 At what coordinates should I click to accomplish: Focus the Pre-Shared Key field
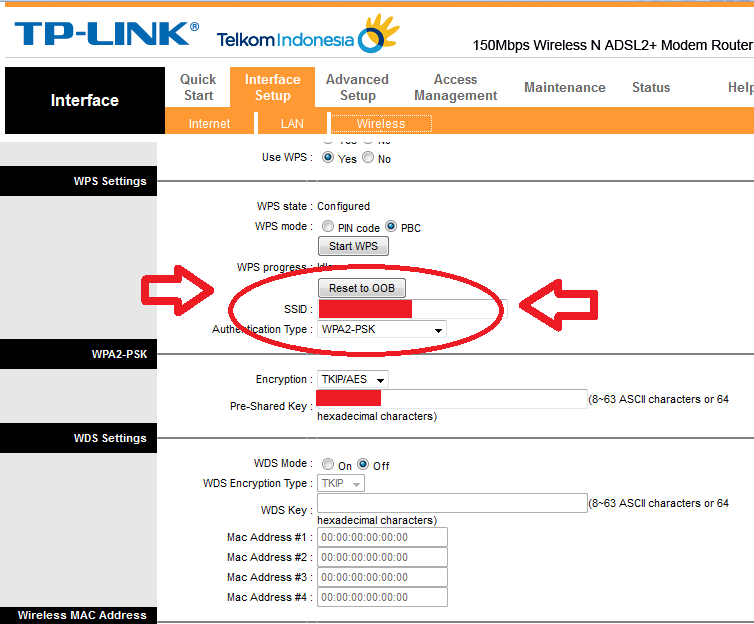coord(452,399)
